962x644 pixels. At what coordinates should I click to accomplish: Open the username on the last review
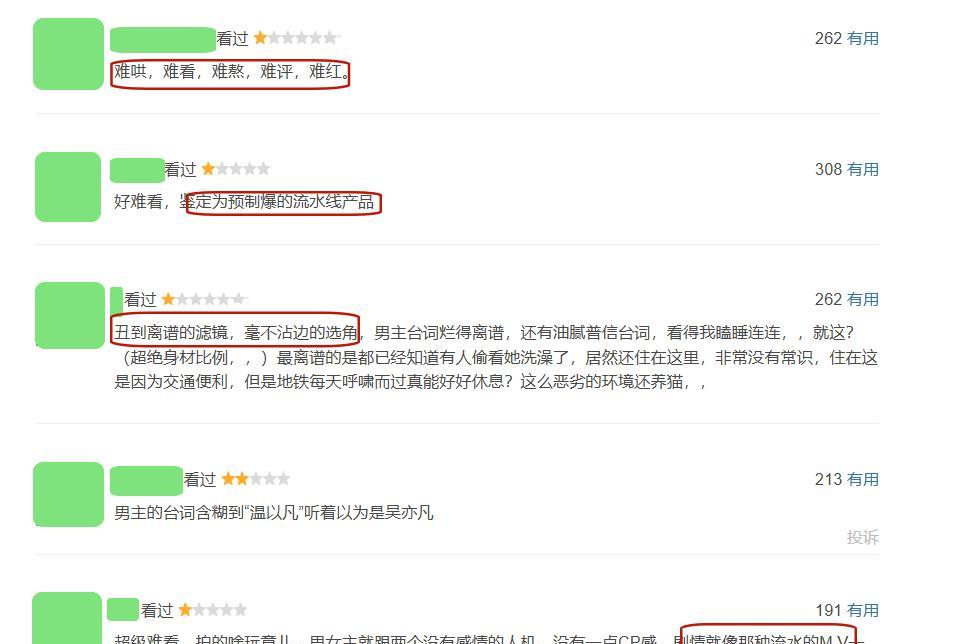(123, 610)
